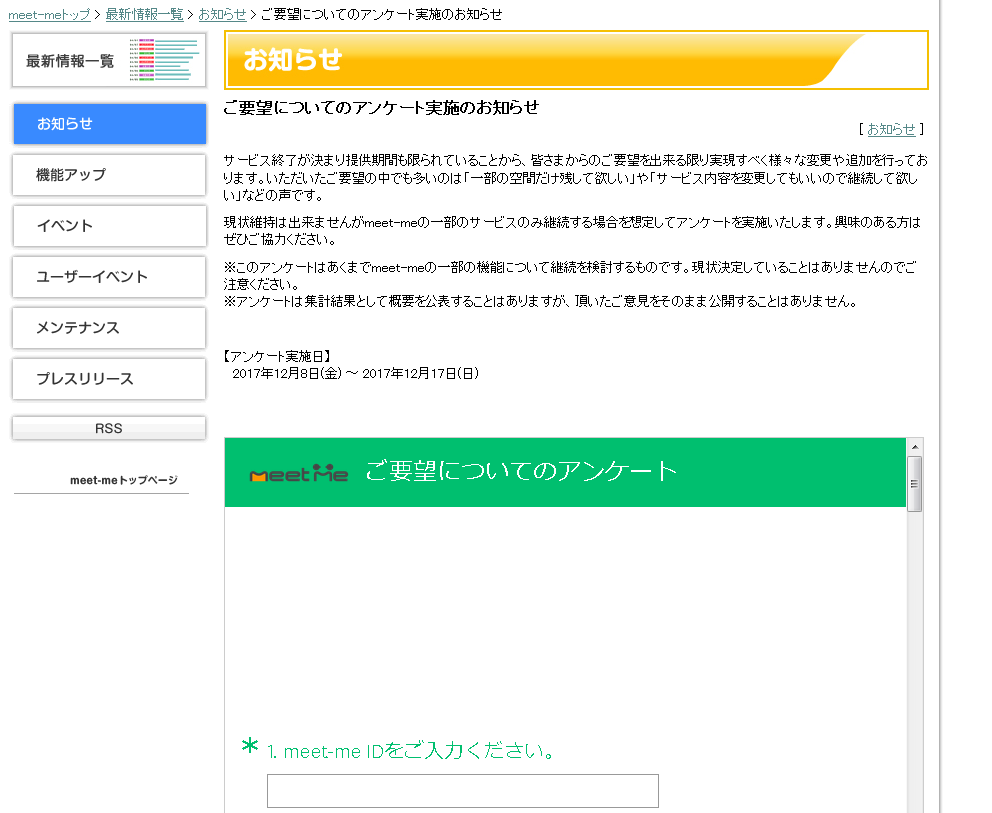Open the お知らせ breadcrumb link

[x=222, y=14]
